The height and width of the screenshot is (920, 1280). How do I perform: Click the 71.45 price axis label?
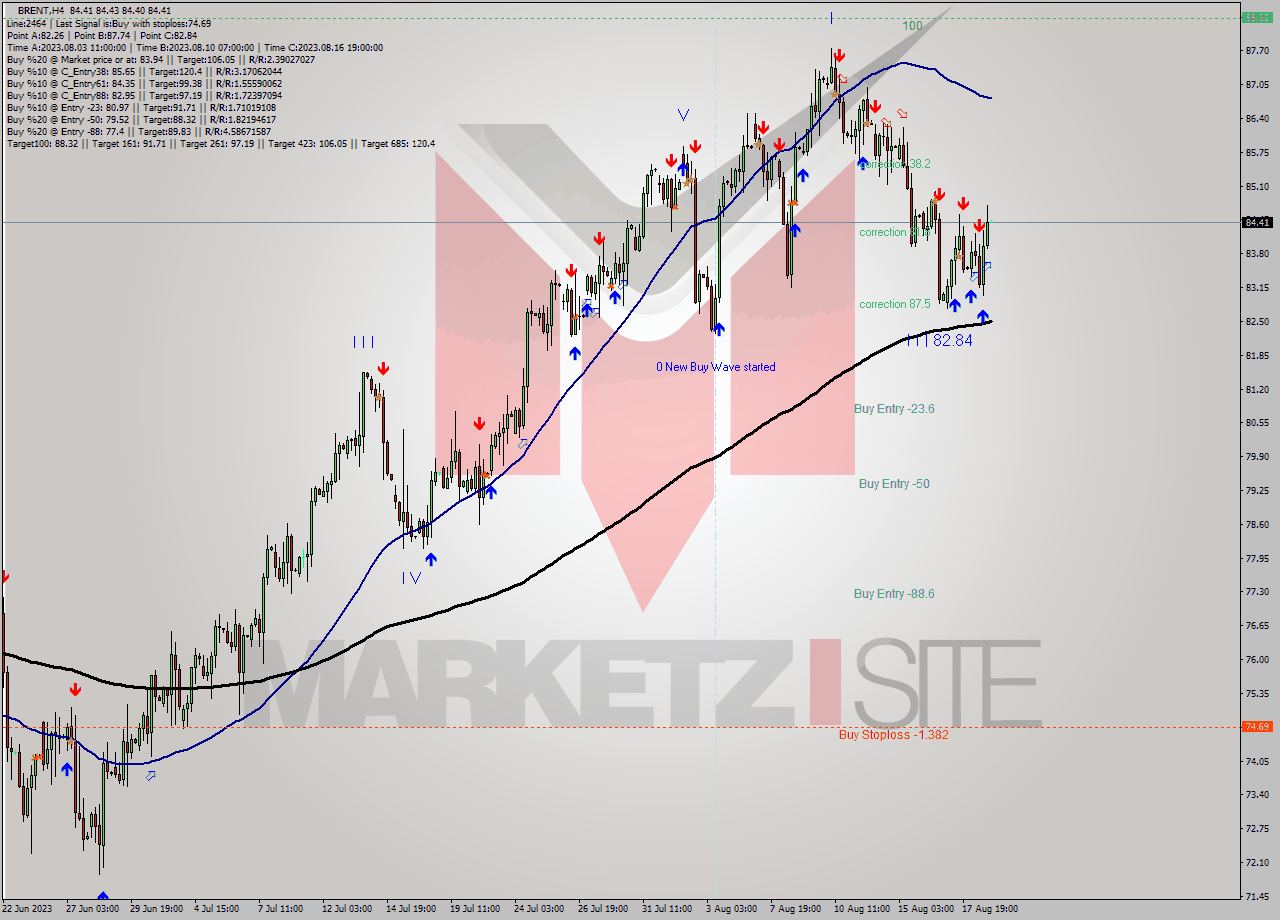tap(1257, 896)
